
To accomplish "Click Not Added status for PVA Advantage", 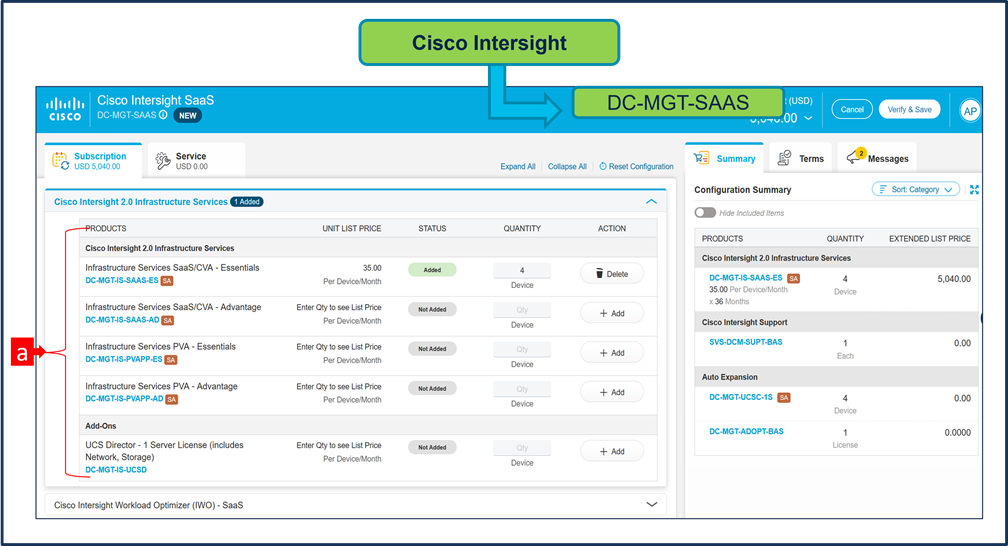I will point(432,388).
